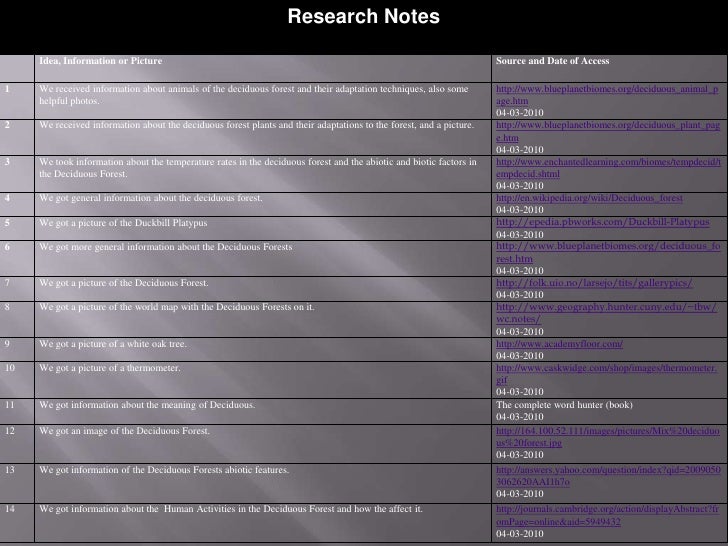Open the journals.cambridge.org abstract link
Viewport: 728px width, 546px height.
pos(607,515)
